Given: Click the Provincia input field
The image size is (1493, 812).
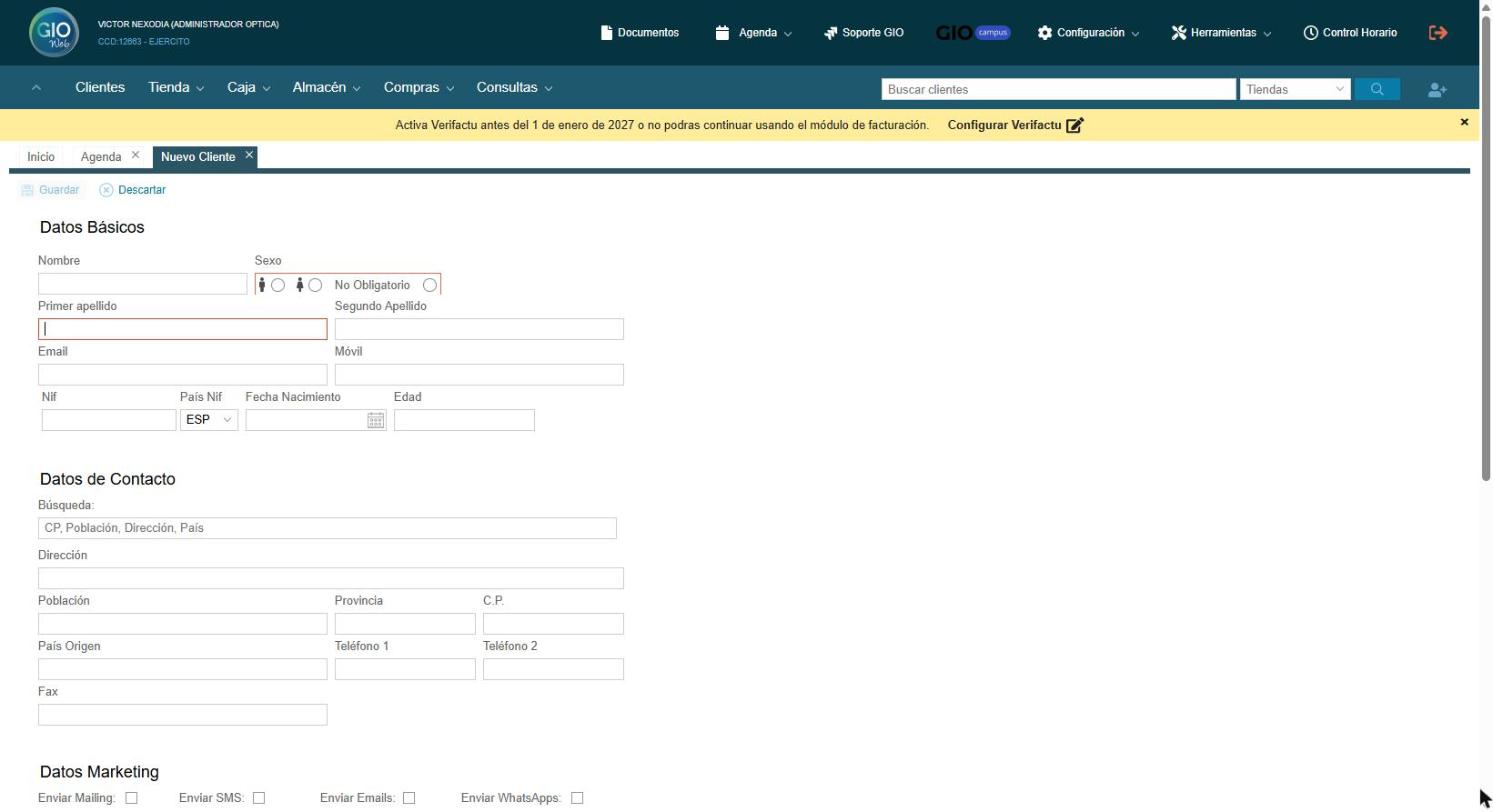Looking at the screenshot, I should [x=405, y=624].
